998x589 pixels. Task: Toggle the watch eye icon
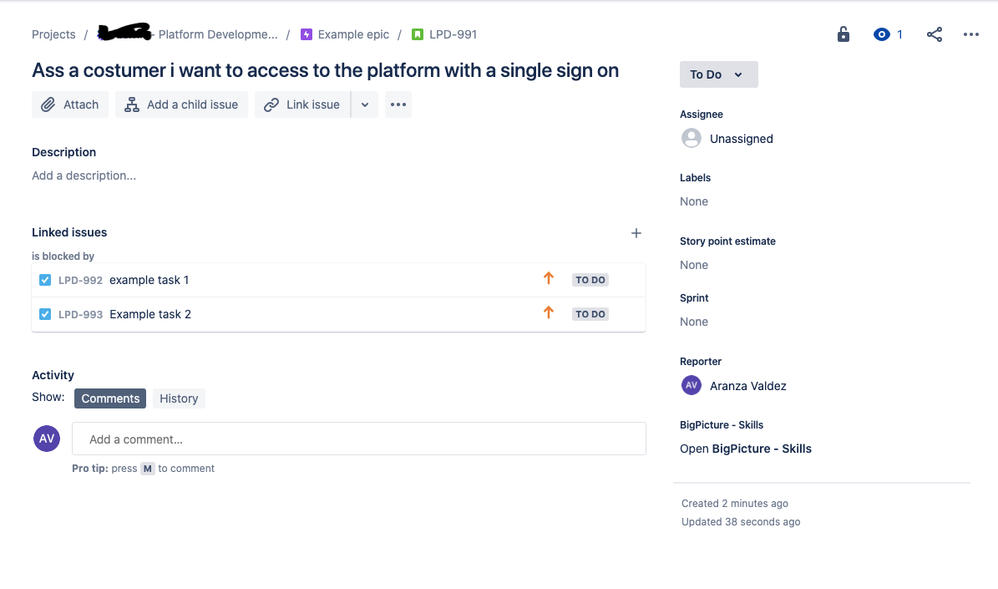pos(882,34)
